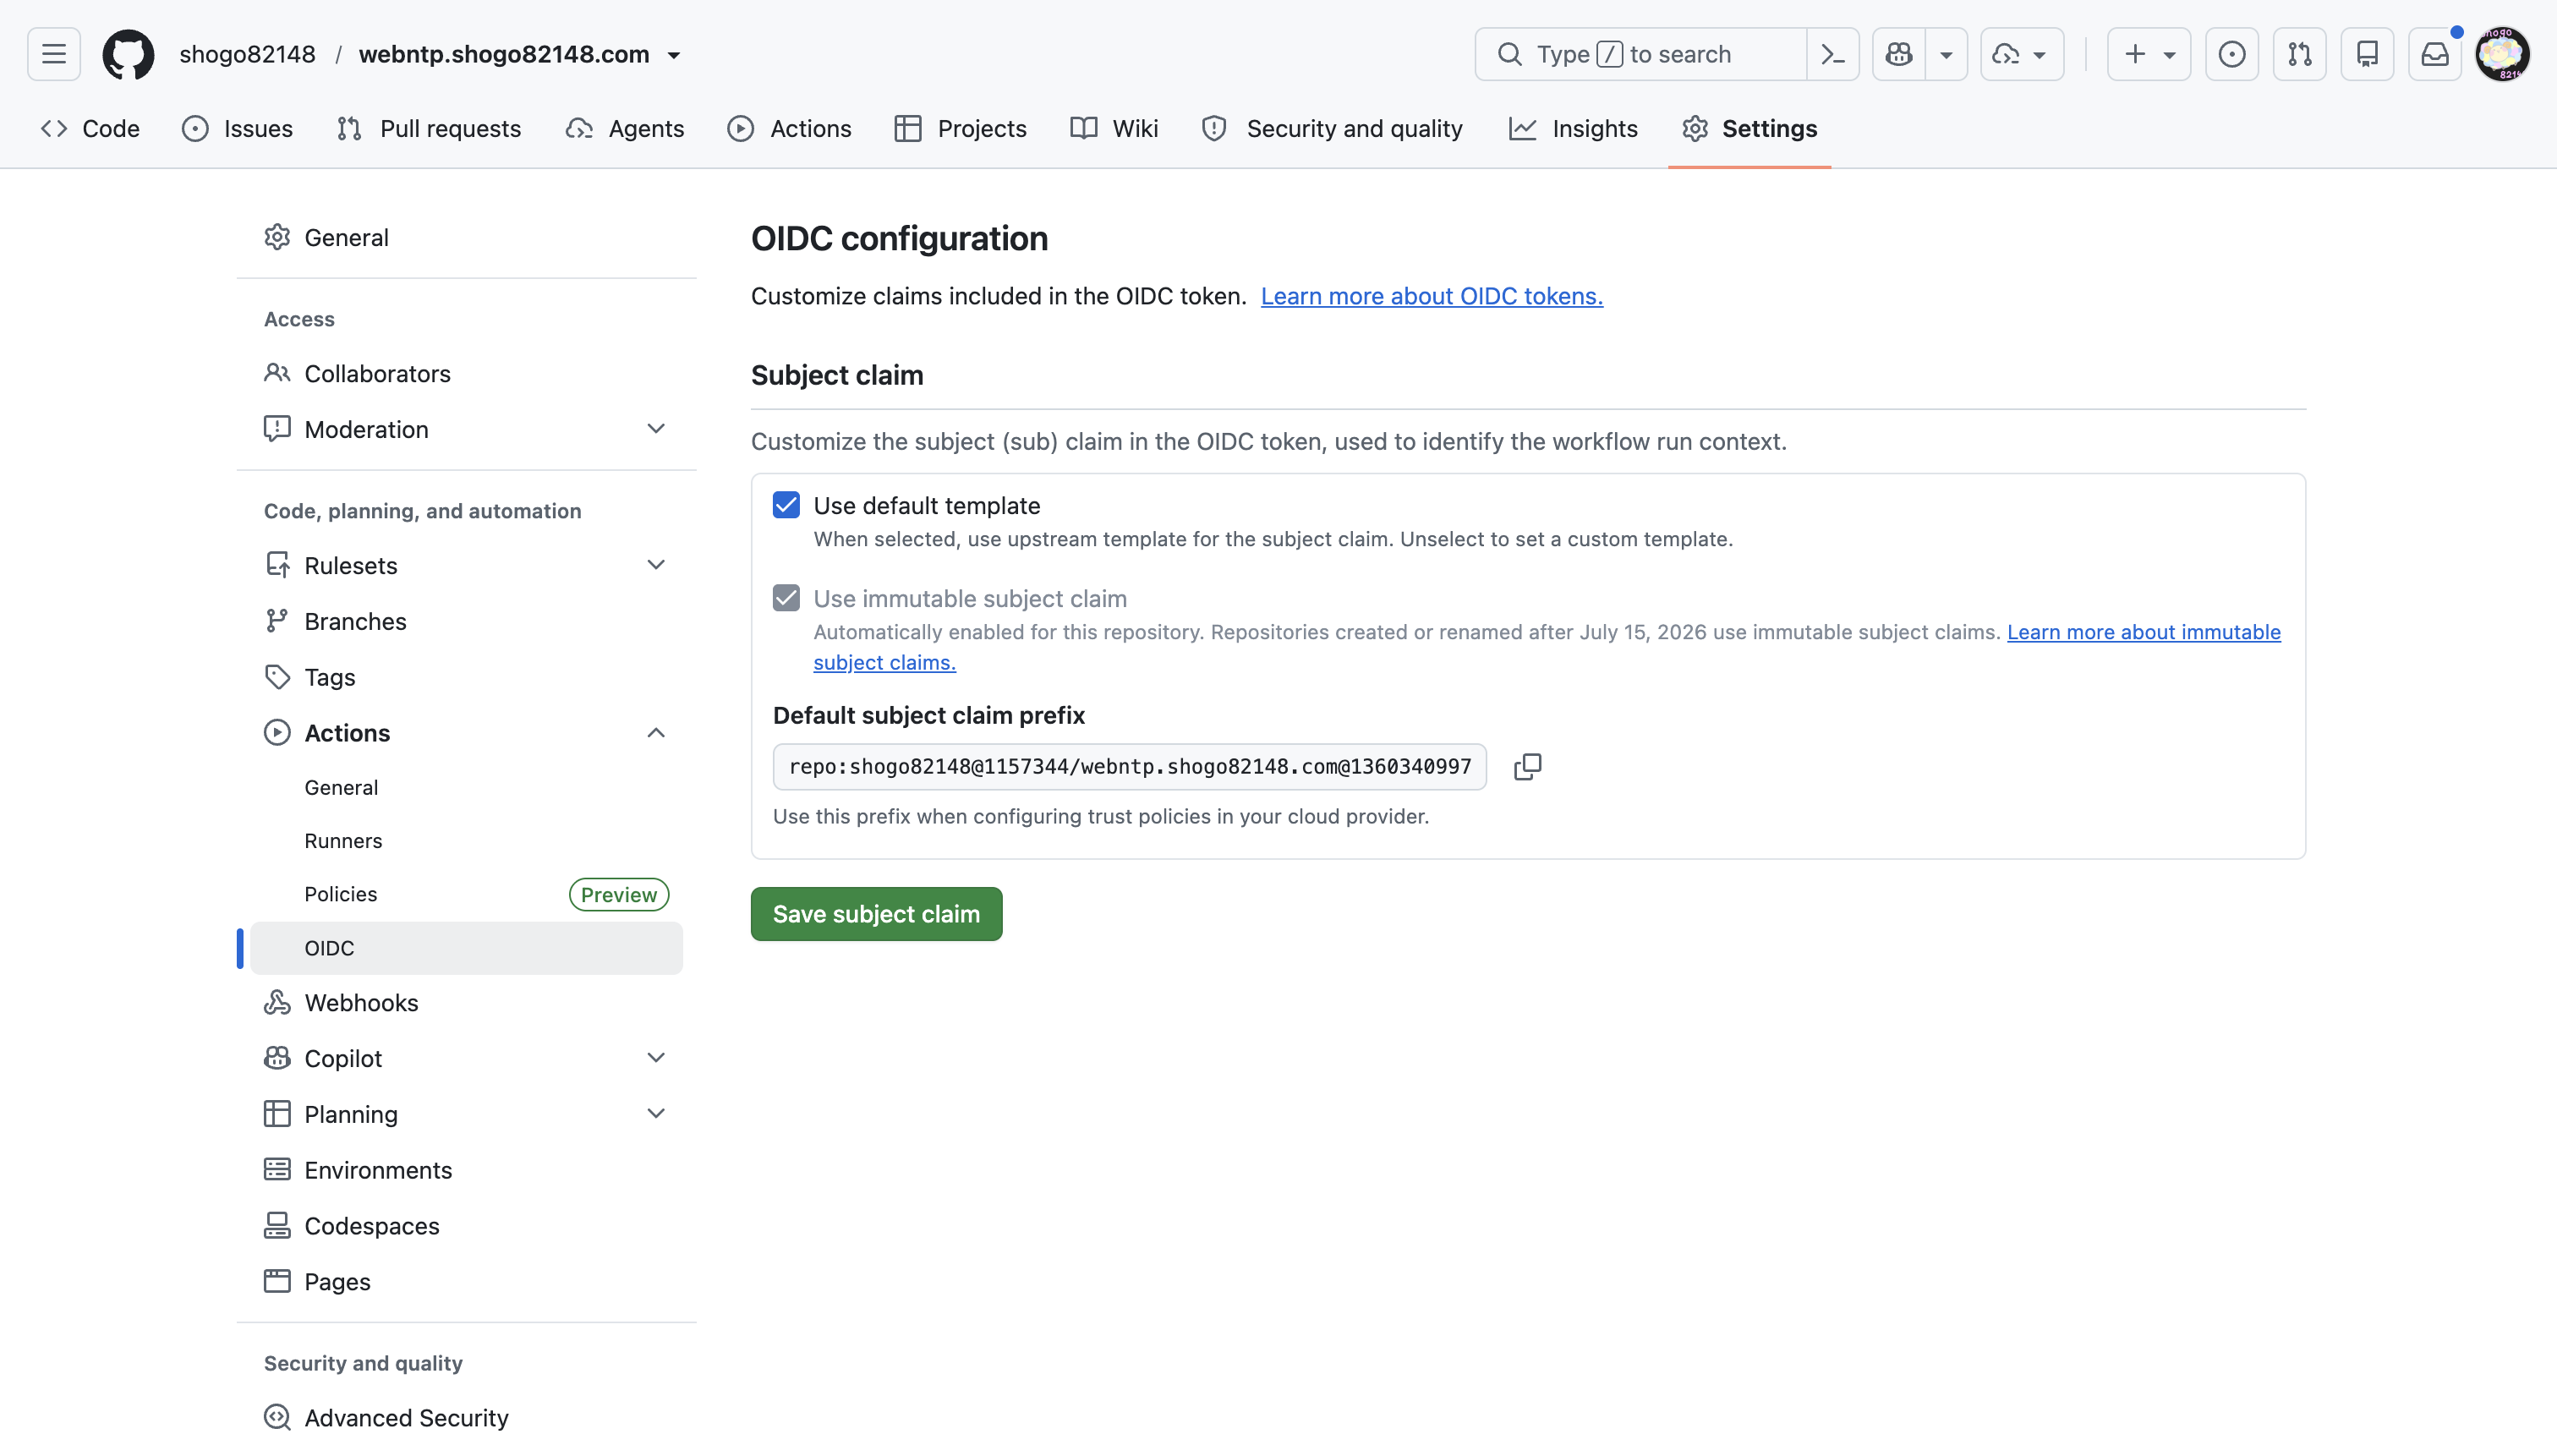Click the default subject claim prefix field
2557x1456 pixels.
pos(1130,767)
